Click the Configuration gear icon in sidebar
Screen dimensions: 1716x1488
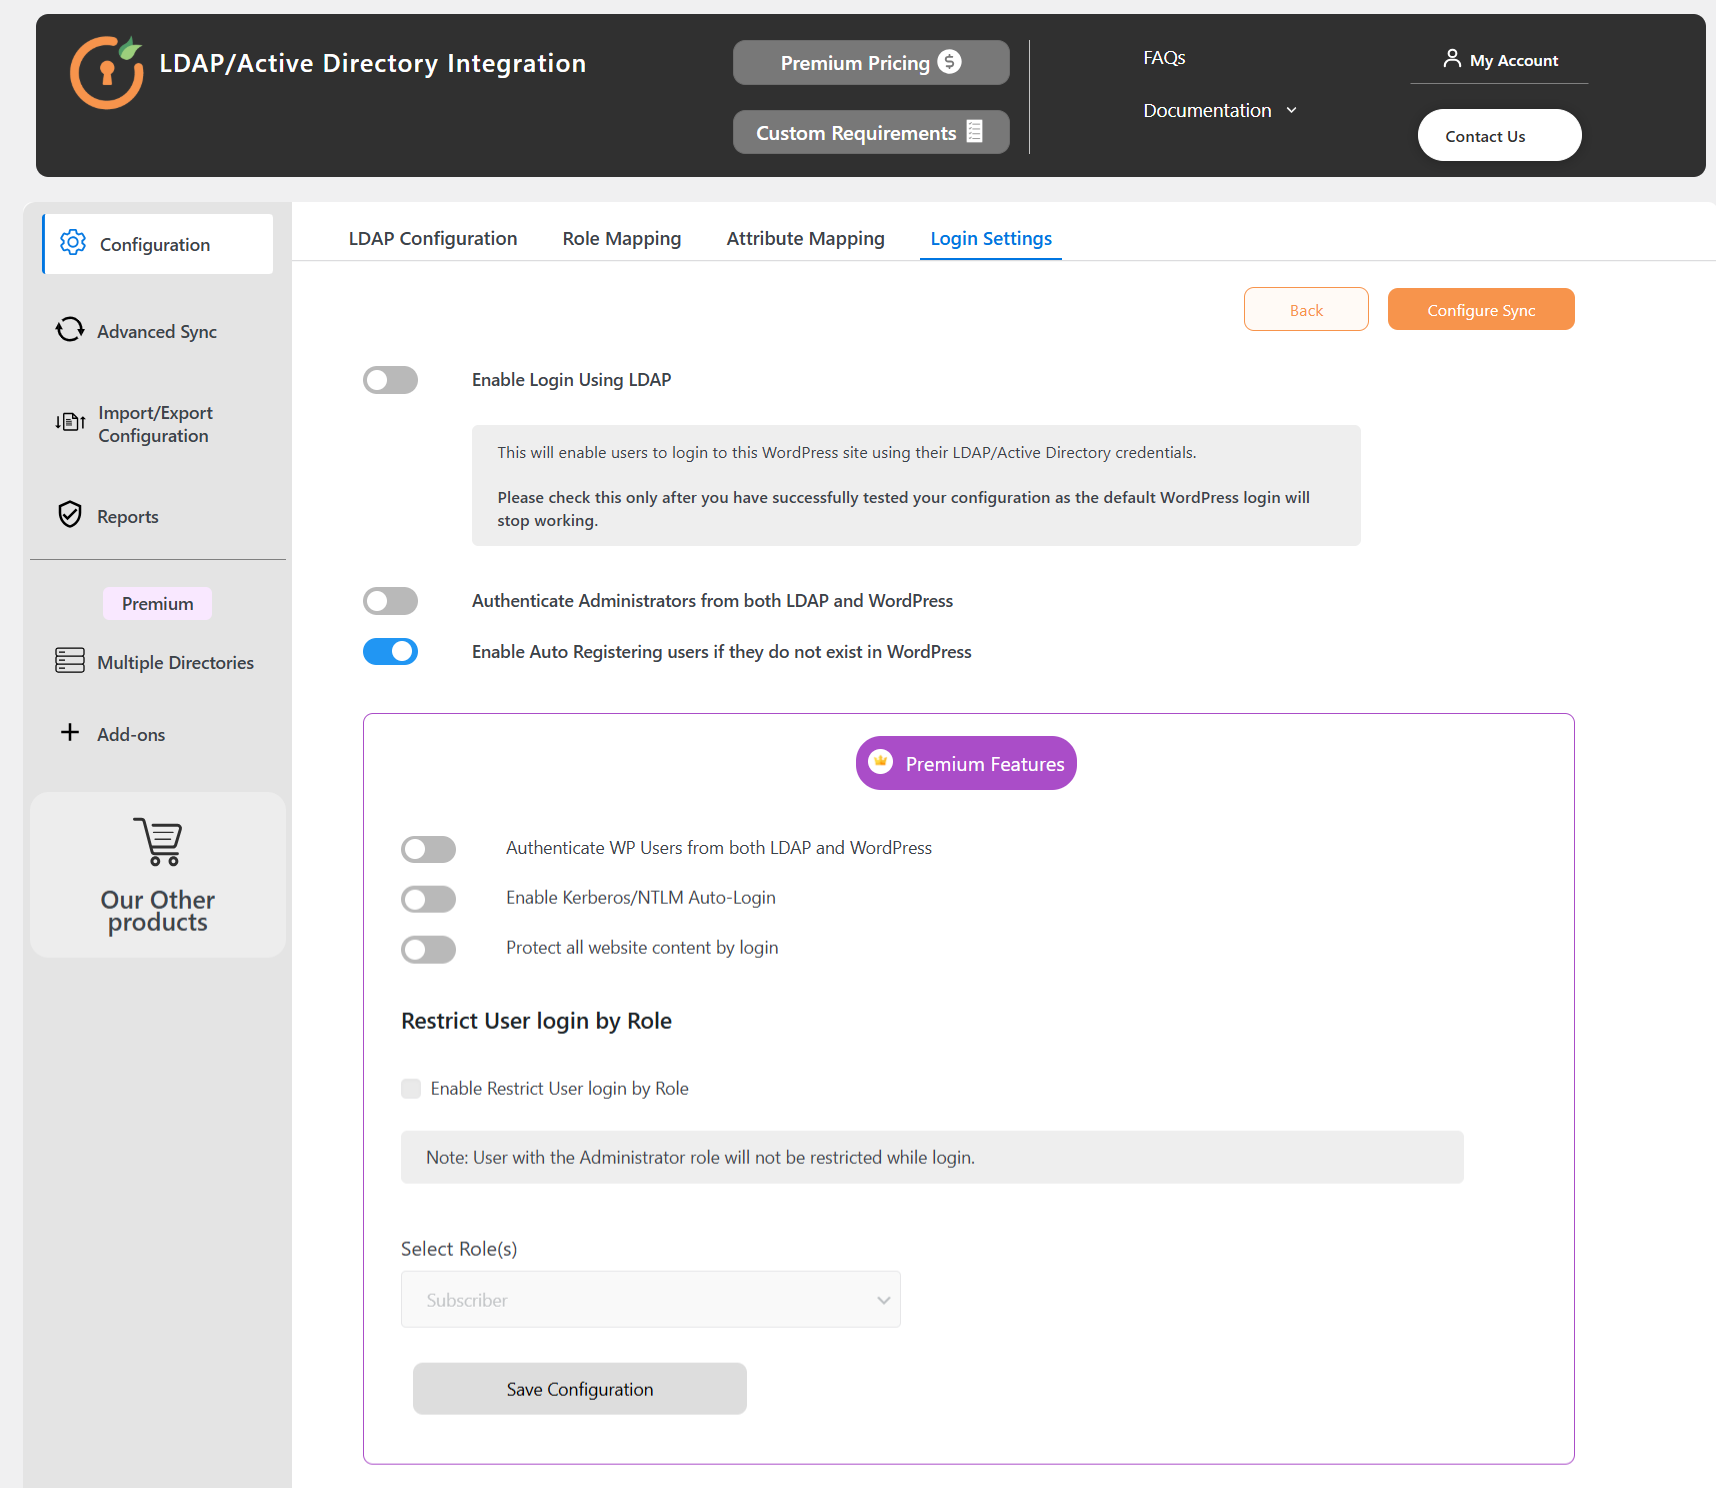(x=73, y=243)
